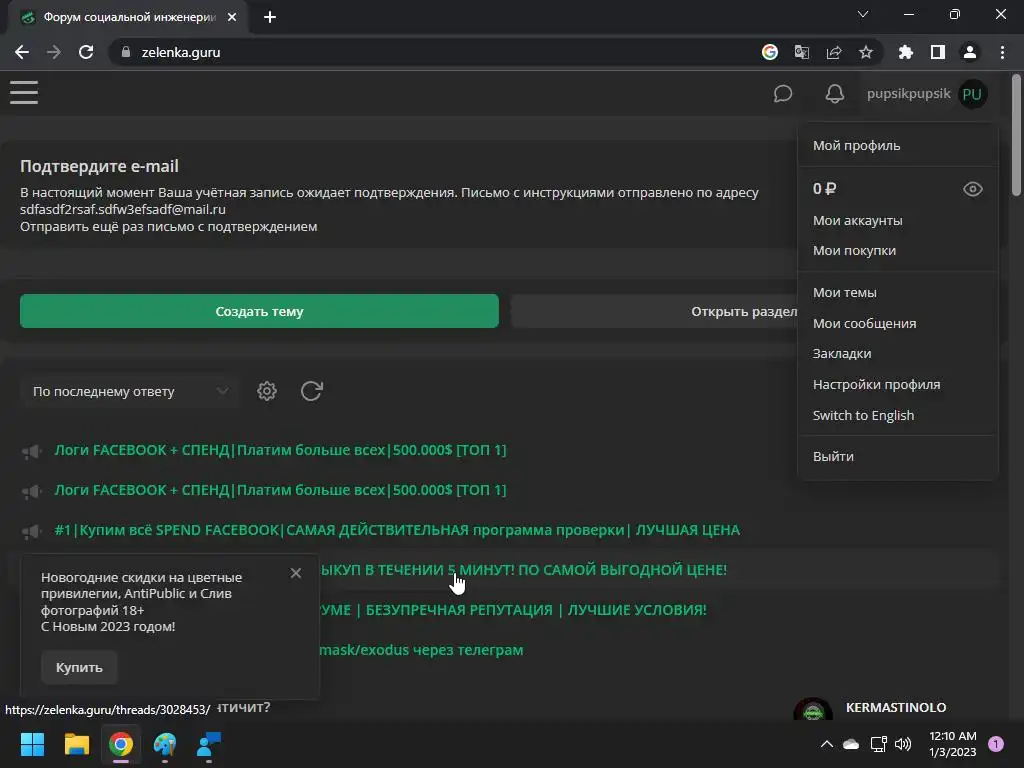1024x768 pixels.
Task: Open KERMASTINOLO user profile
Action: point(896,708)
